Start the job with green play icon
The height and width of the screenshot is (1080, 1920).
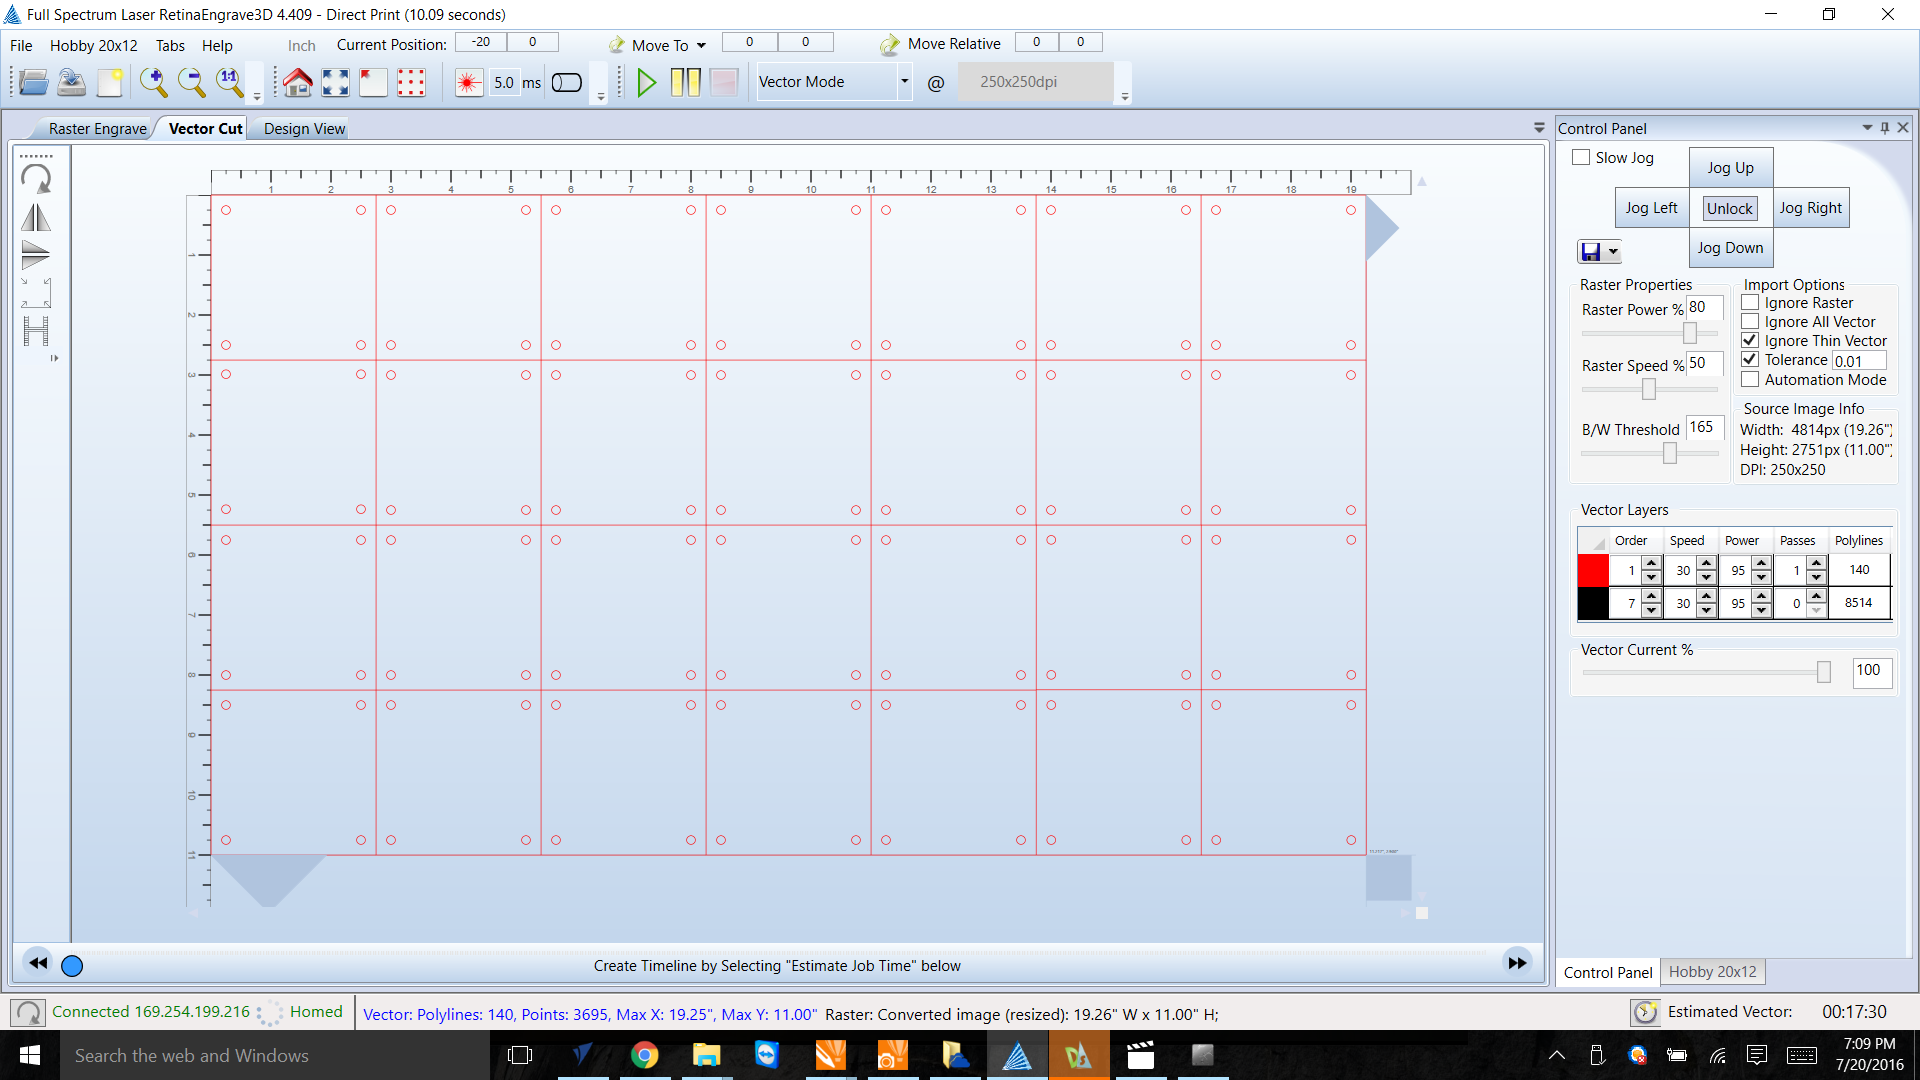click(x=647, y=82)
